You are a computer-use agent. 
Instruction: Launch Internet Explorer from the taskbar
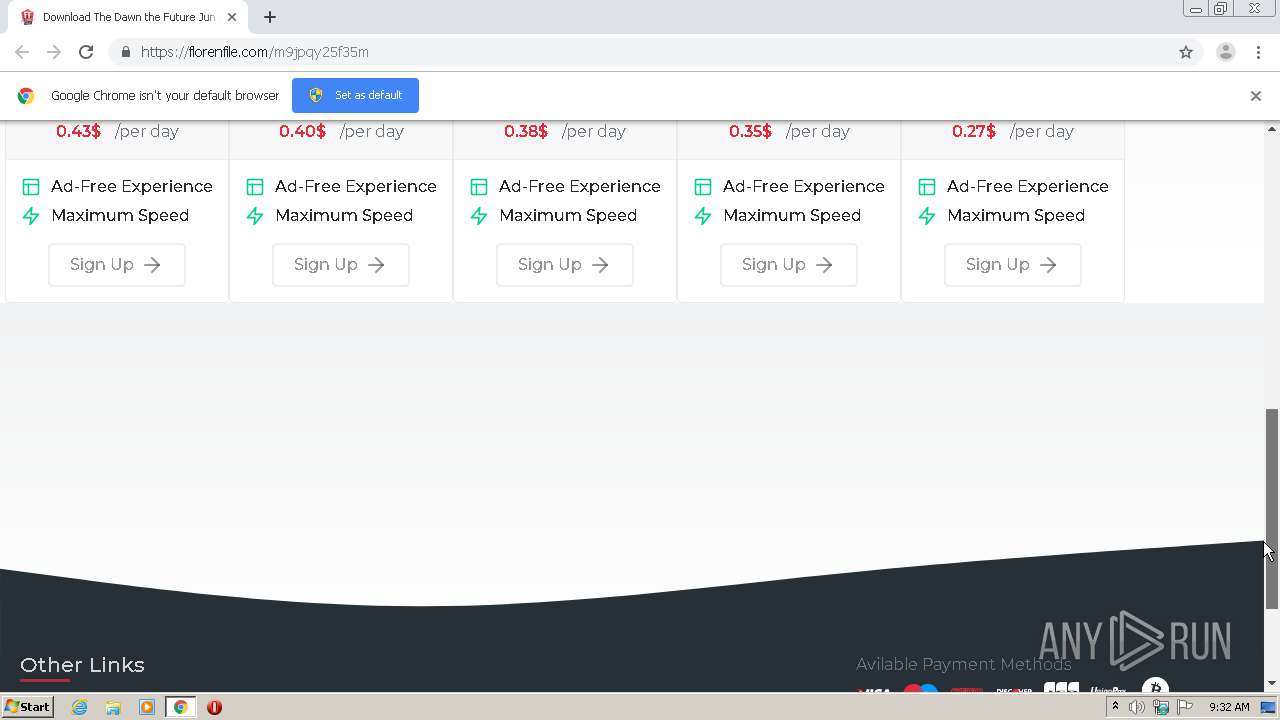point(79,707)
